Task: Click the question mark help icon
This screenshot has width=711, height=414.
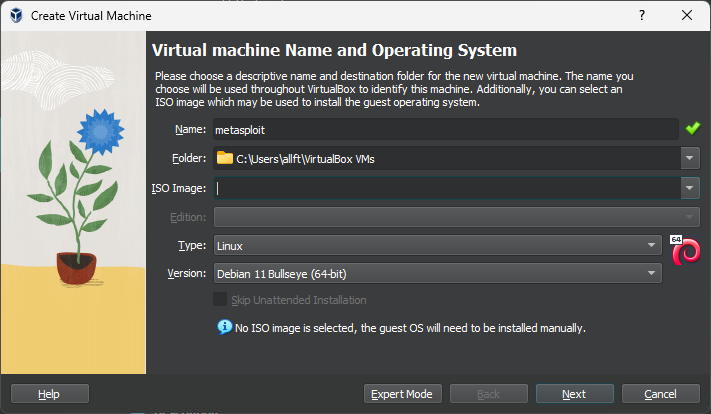Action: [x=642, y=15]
